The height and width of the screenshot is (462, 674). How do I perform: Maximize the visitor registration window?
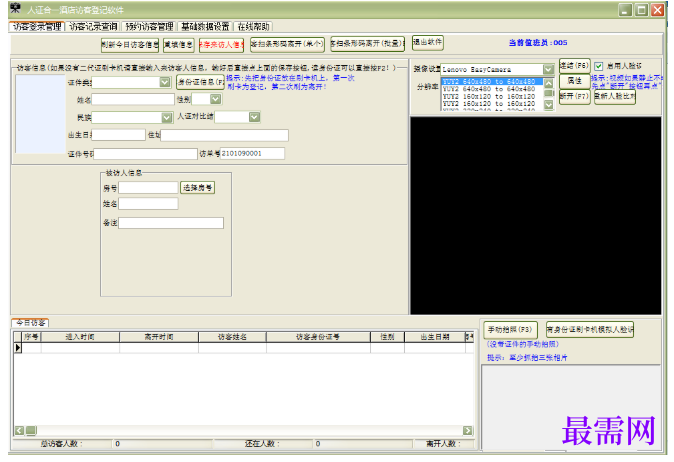point(641,10)
